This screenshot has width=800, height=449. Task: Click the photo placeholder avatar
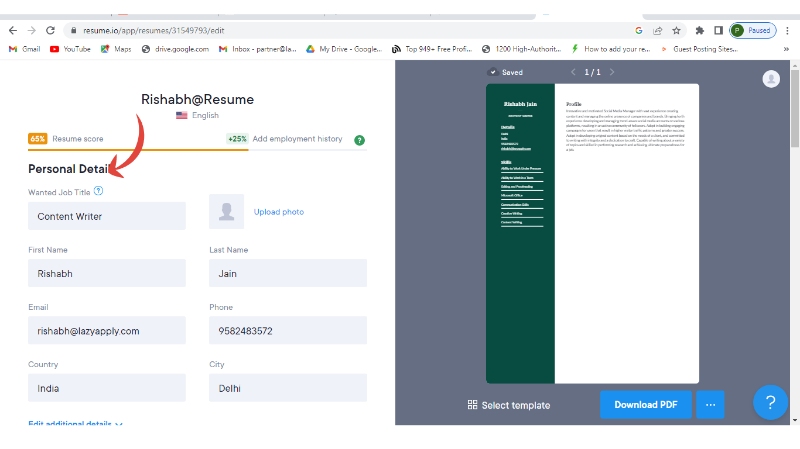(x=226, y=212)
